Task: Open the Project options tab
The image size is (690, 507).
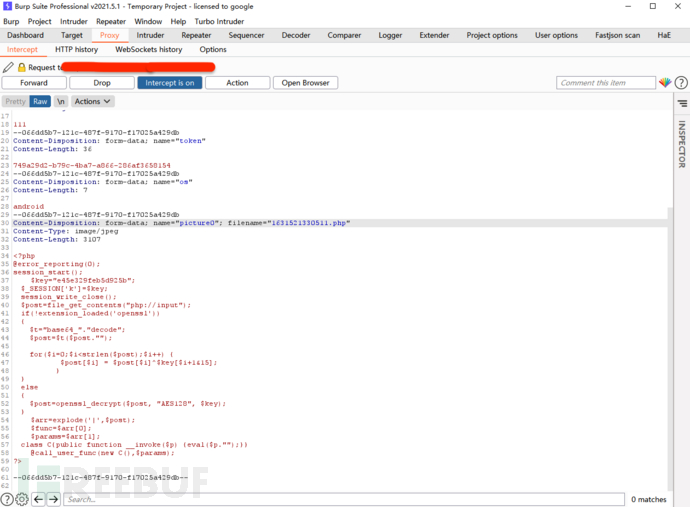Action: coord(492,35)
